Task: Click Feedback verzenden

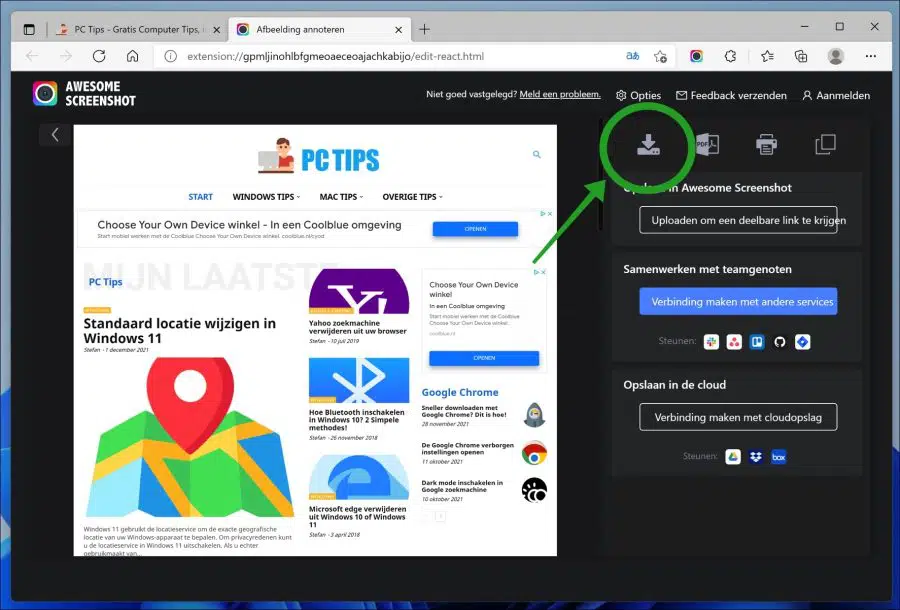Action: pos(731,95)
